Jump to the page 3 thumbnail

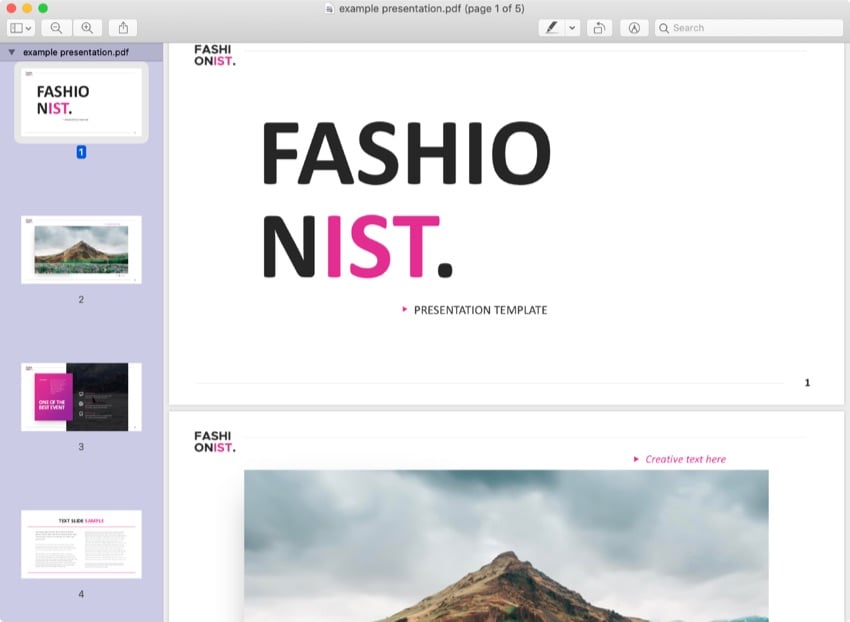tap(81, 396)
